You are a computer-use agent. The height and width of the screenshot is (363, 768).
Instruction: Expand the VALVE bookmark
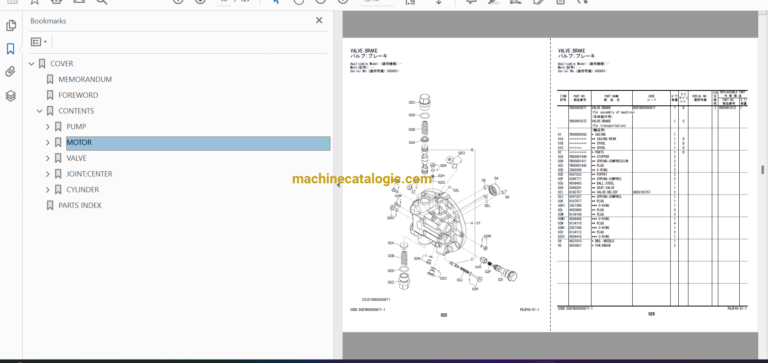(x=48, y=158)
